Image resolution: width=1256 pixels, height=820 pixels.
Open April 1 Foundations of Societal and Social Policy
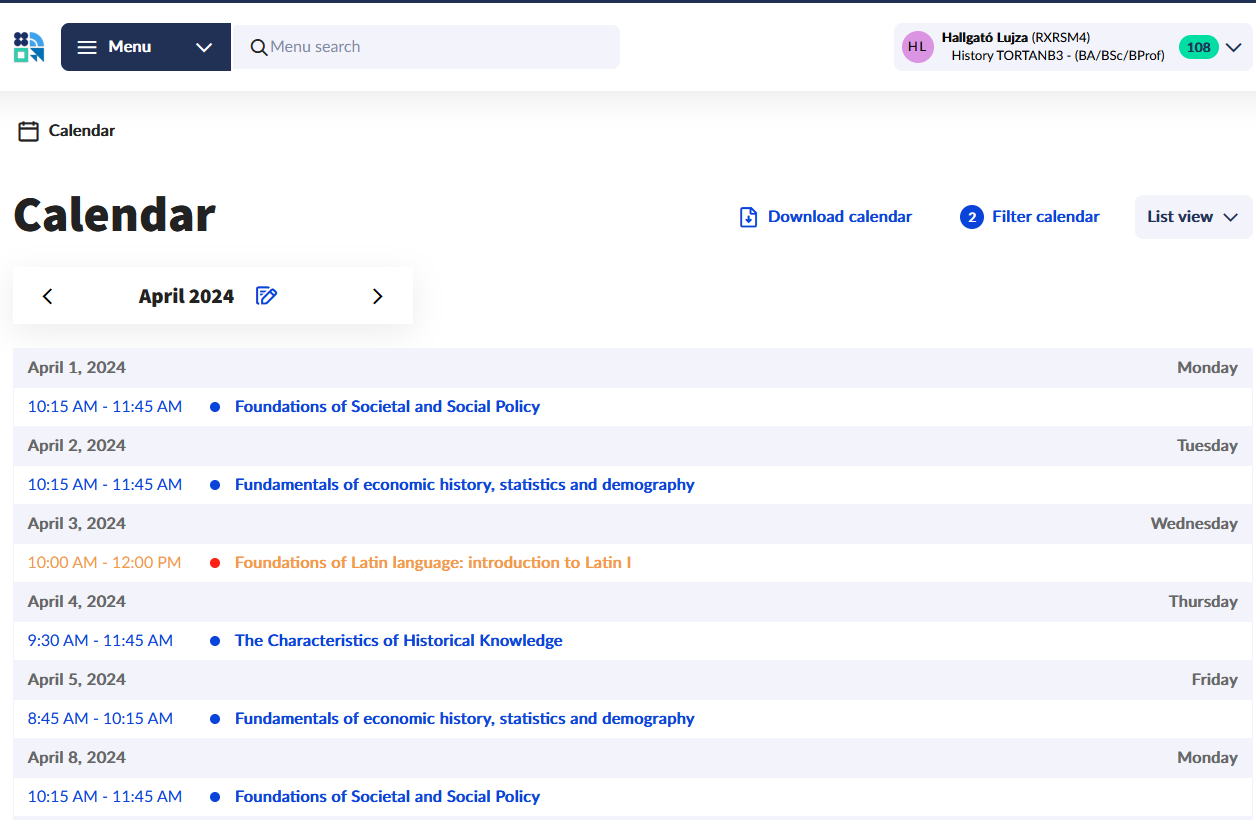(387, 407)
